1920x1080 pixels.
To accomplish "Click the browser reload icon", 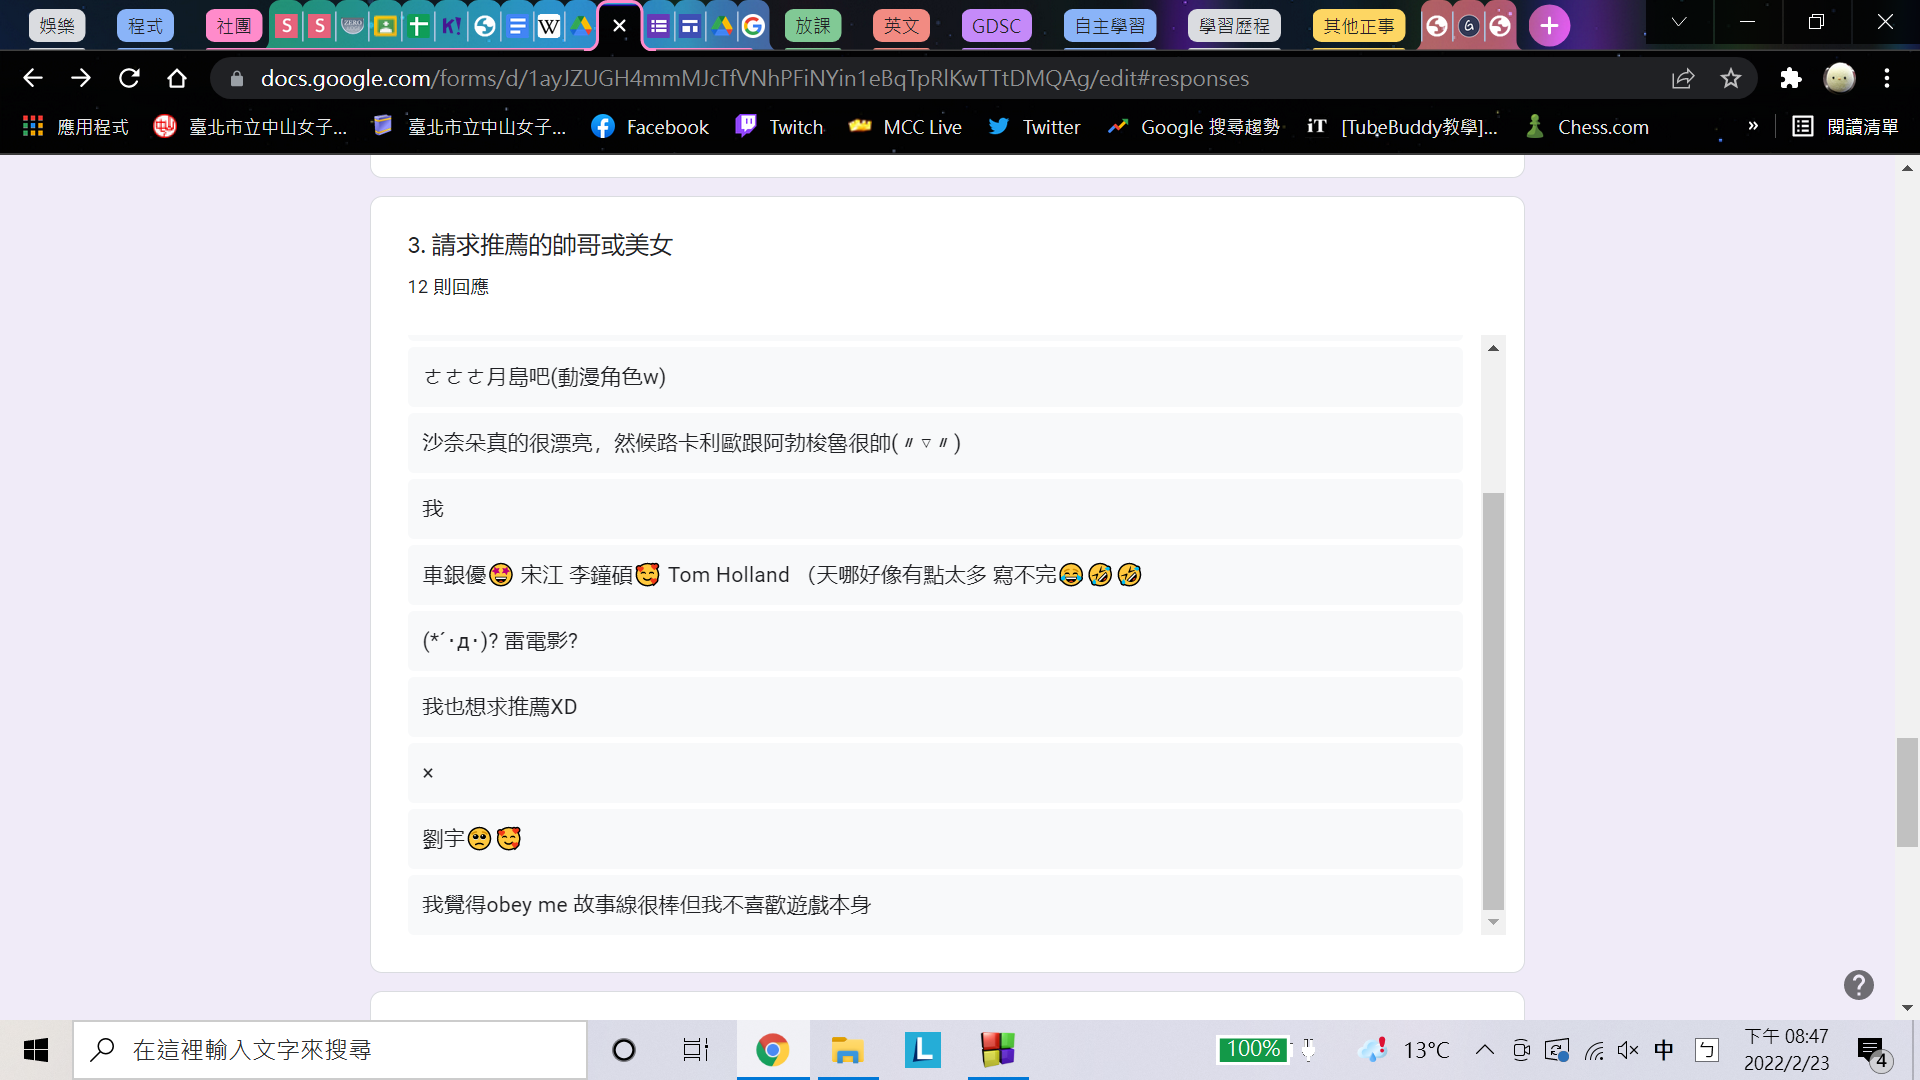I will [x=129, y=78].
